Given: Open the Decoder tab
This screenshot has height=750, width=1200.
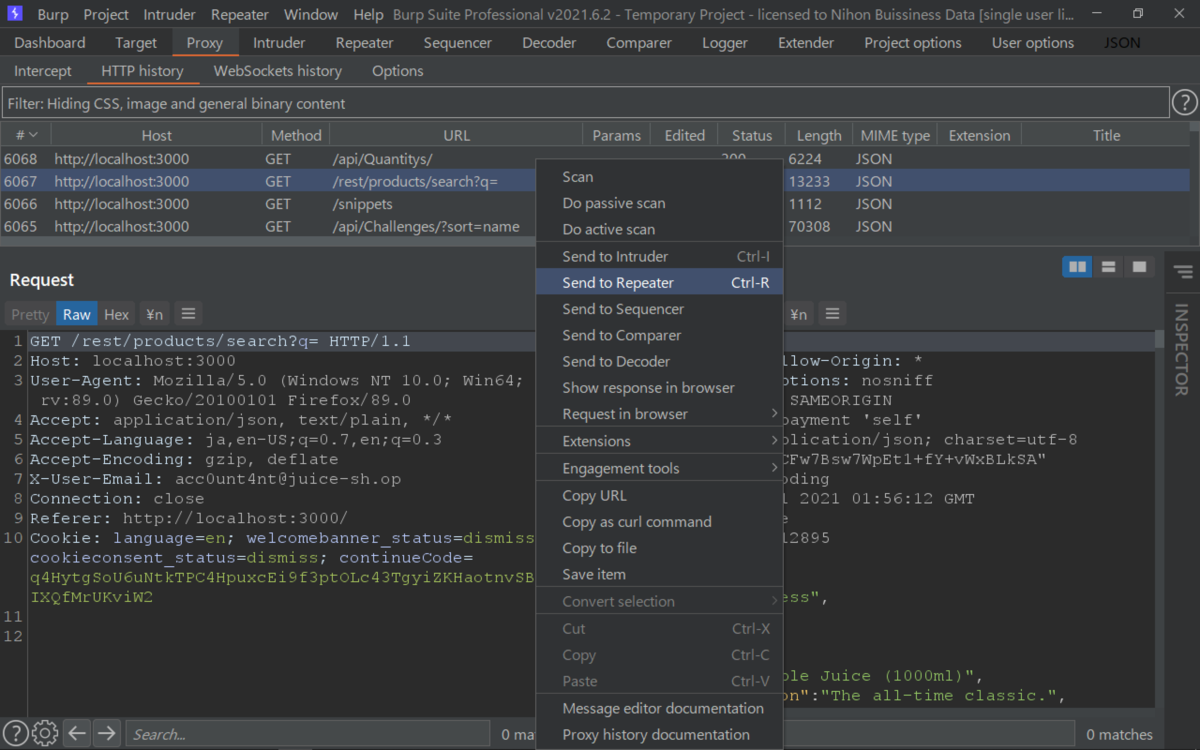Looking at the screenshot, I should 549,43.
